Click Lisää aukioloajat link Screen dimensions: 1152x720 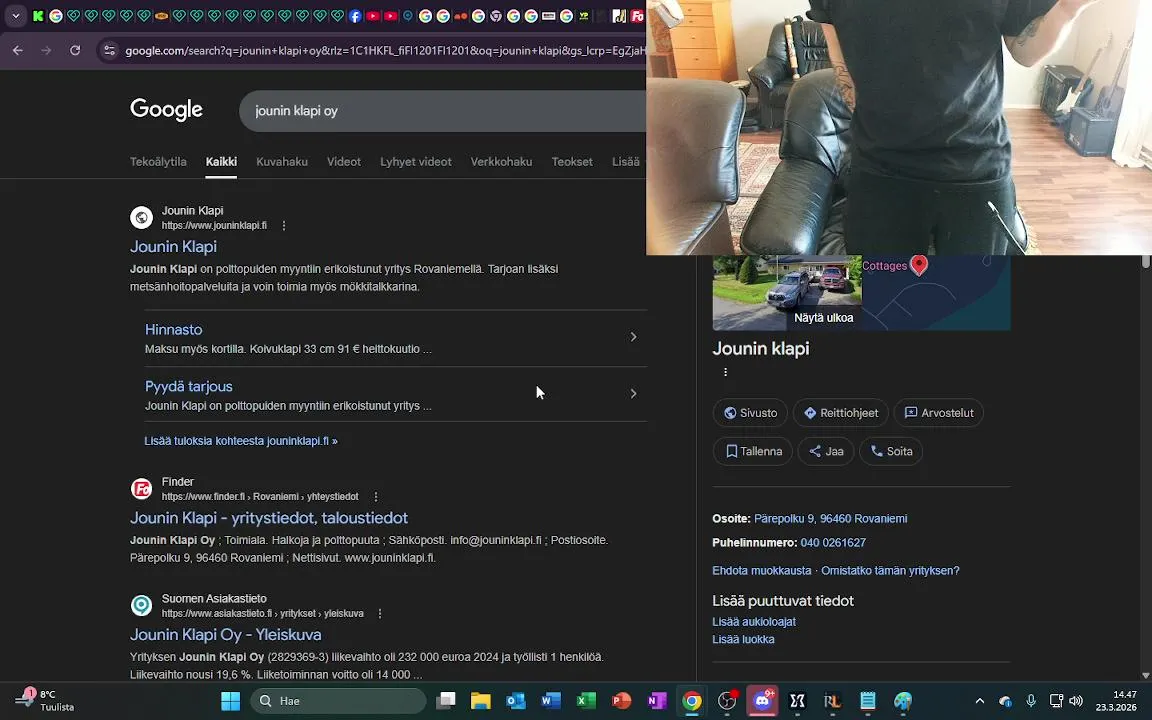[x=754, y=622]
